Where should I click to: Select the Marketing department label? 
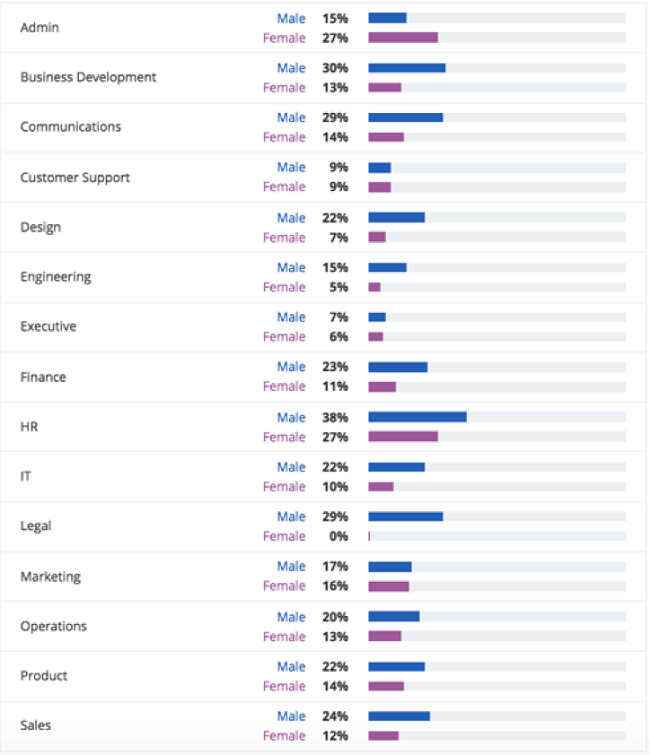point(50,577)
